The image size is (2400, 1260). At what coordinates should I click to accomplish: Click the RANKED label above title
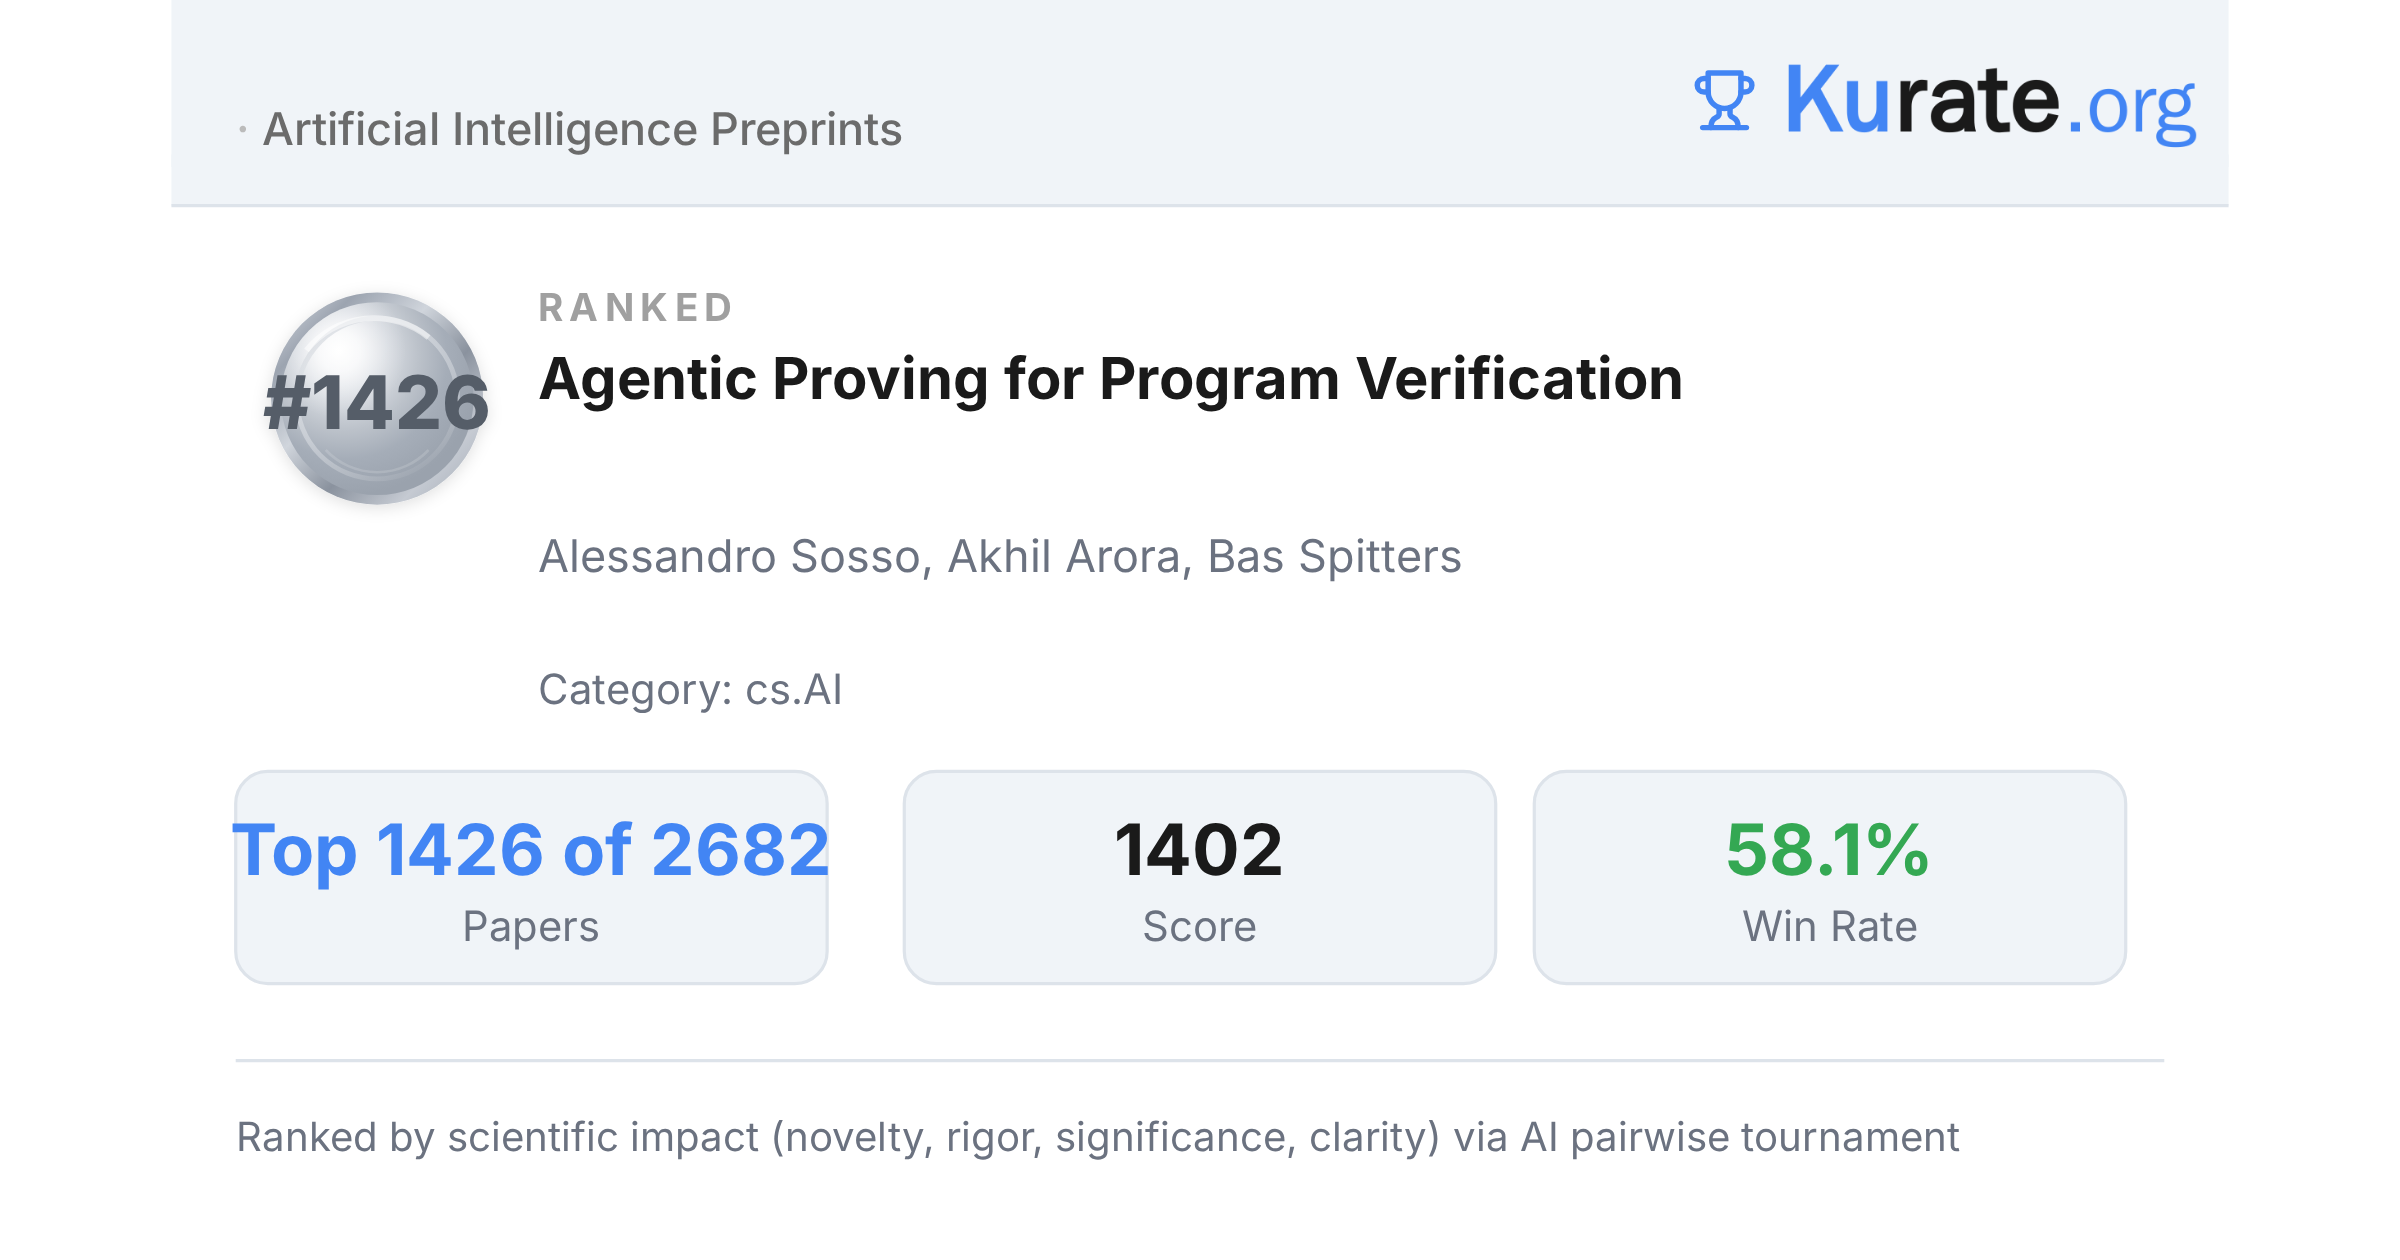click(636, 307)
